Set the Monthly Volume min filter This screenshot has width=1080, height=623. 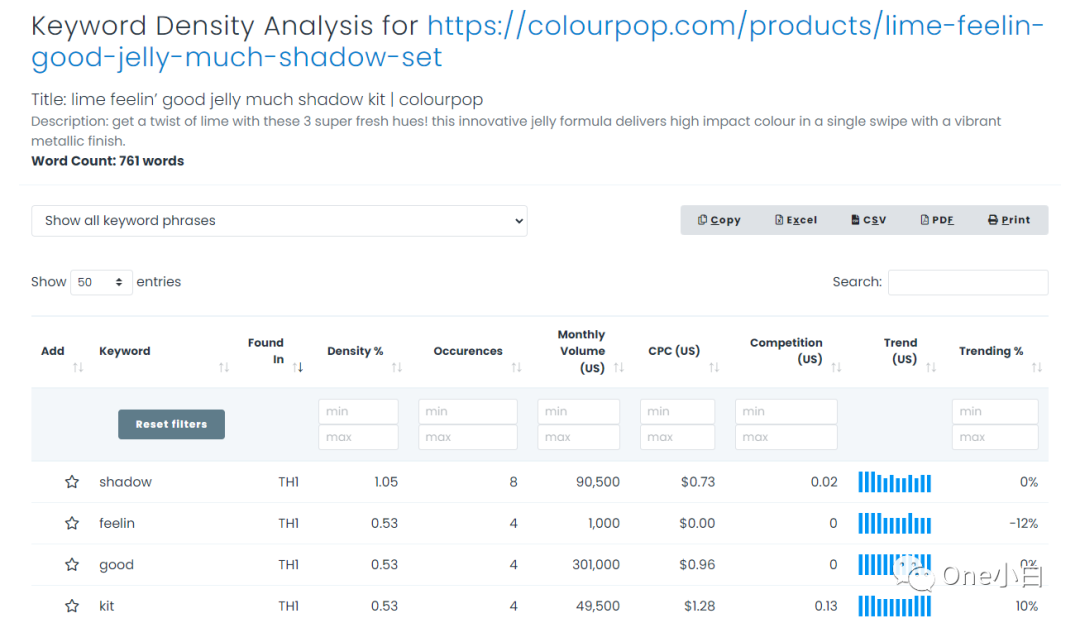click(x=579, y=412)
